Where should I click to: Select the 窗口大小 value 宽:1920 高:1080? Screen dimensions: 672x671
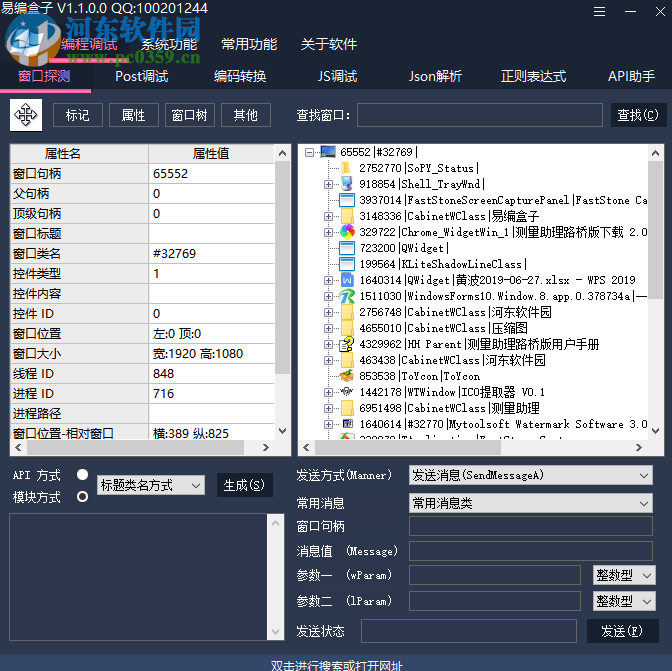pos(211,354)
